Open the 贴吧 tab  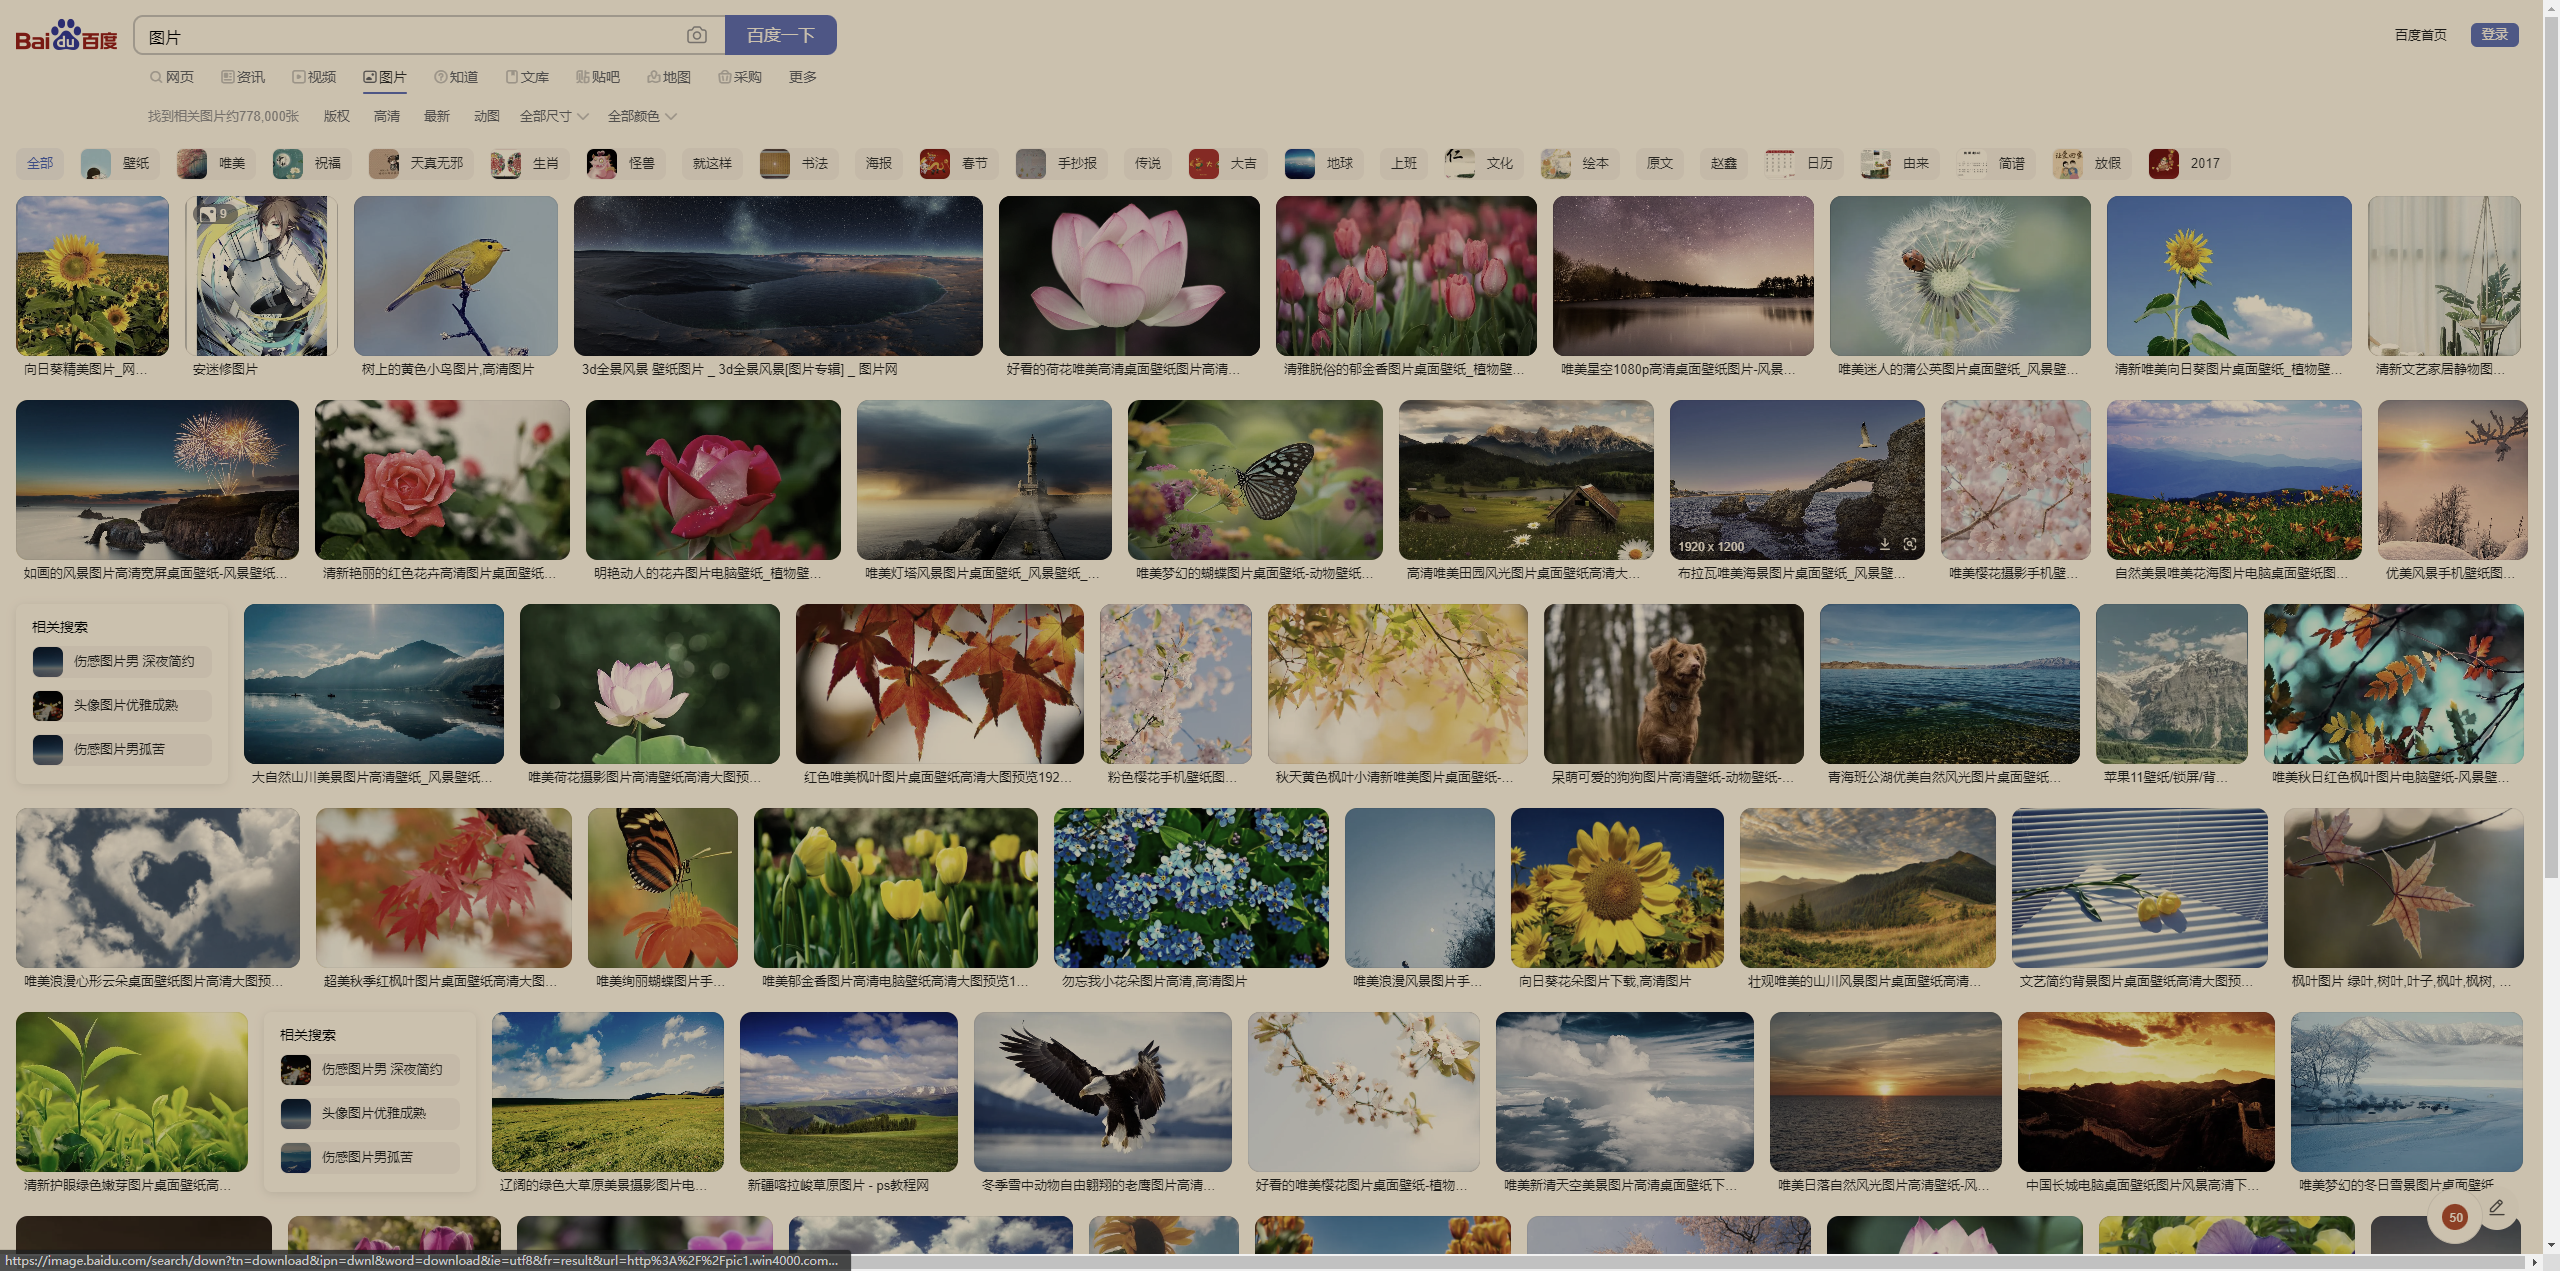598,77
